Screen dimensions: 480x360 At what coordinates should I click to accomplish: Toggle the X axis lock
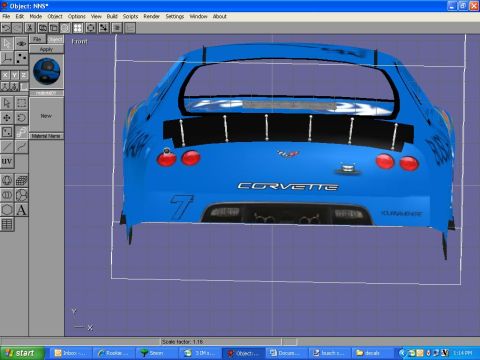pos(5,75)
